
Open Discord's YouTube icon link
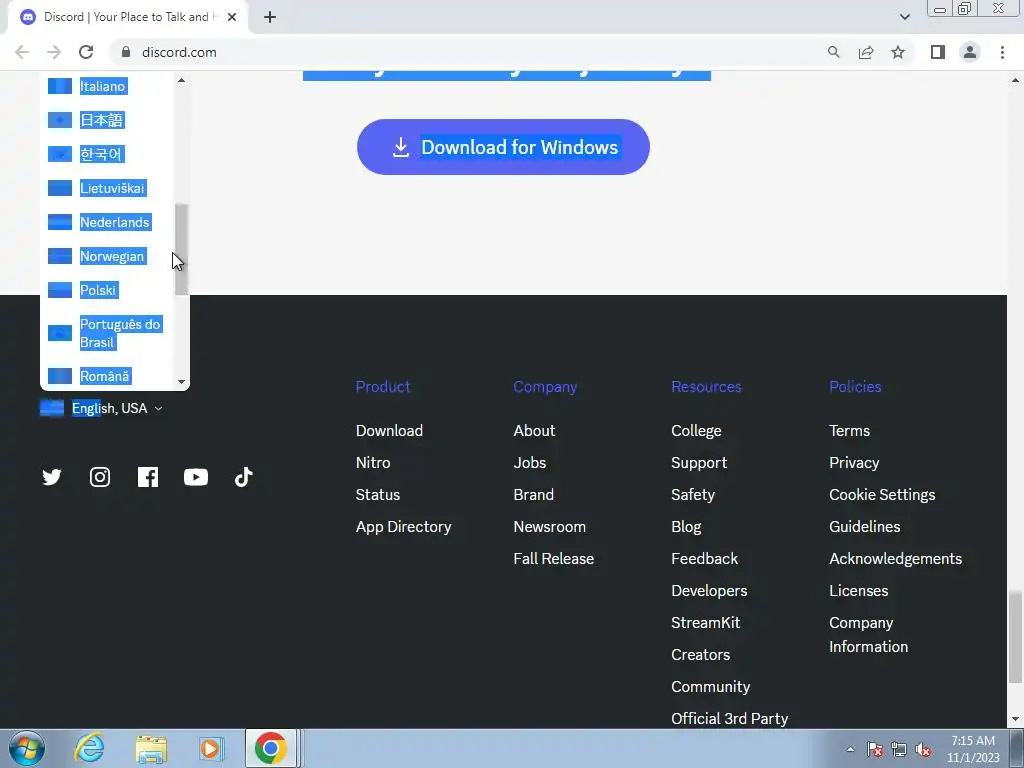click(x=196, y=477)
